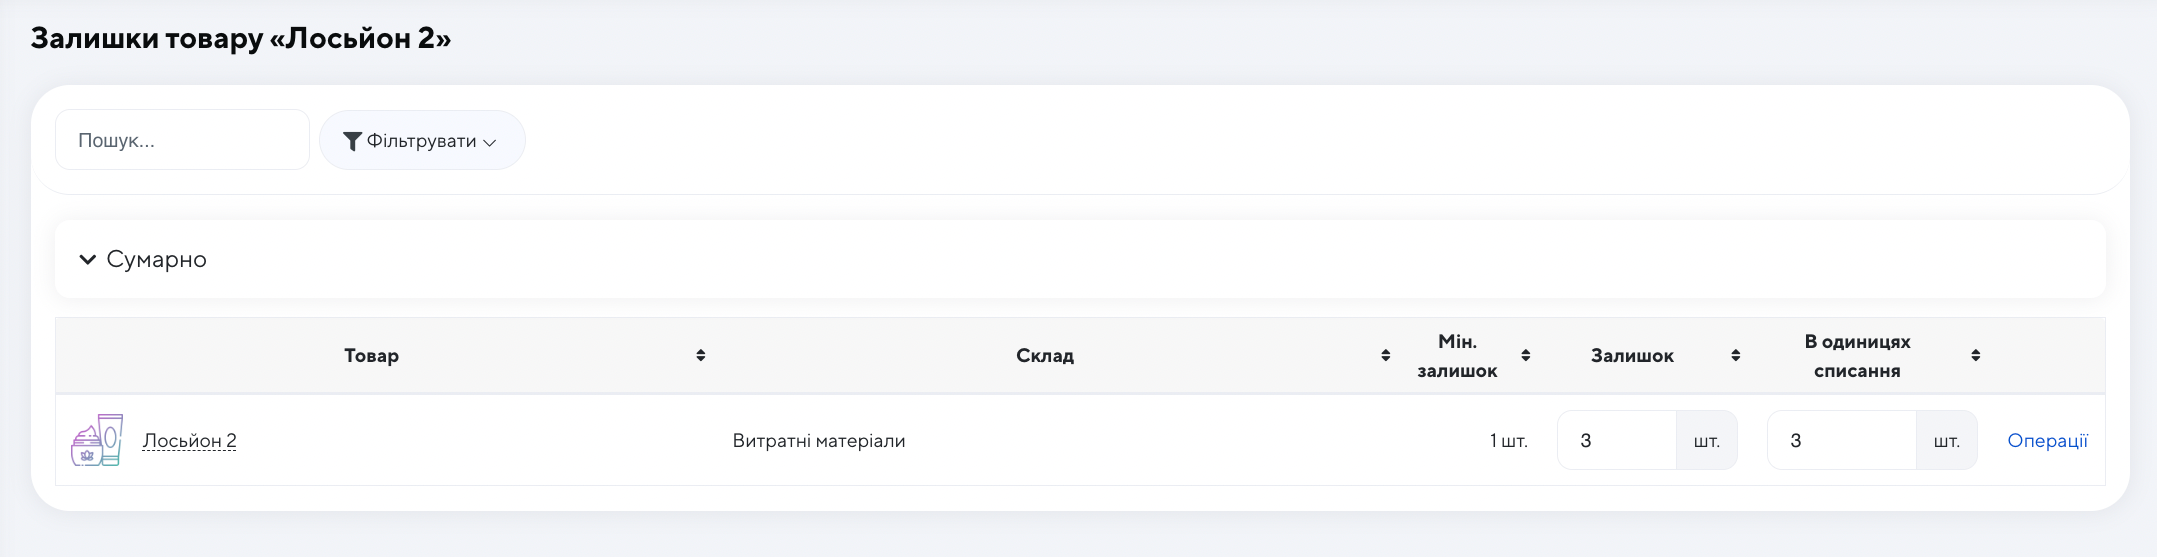The width and height of the screenshot is (2157, 557).
Task: Select the Витратні матеріали warehouse cell
Action: pyautogui.click(x=819, y=440)
